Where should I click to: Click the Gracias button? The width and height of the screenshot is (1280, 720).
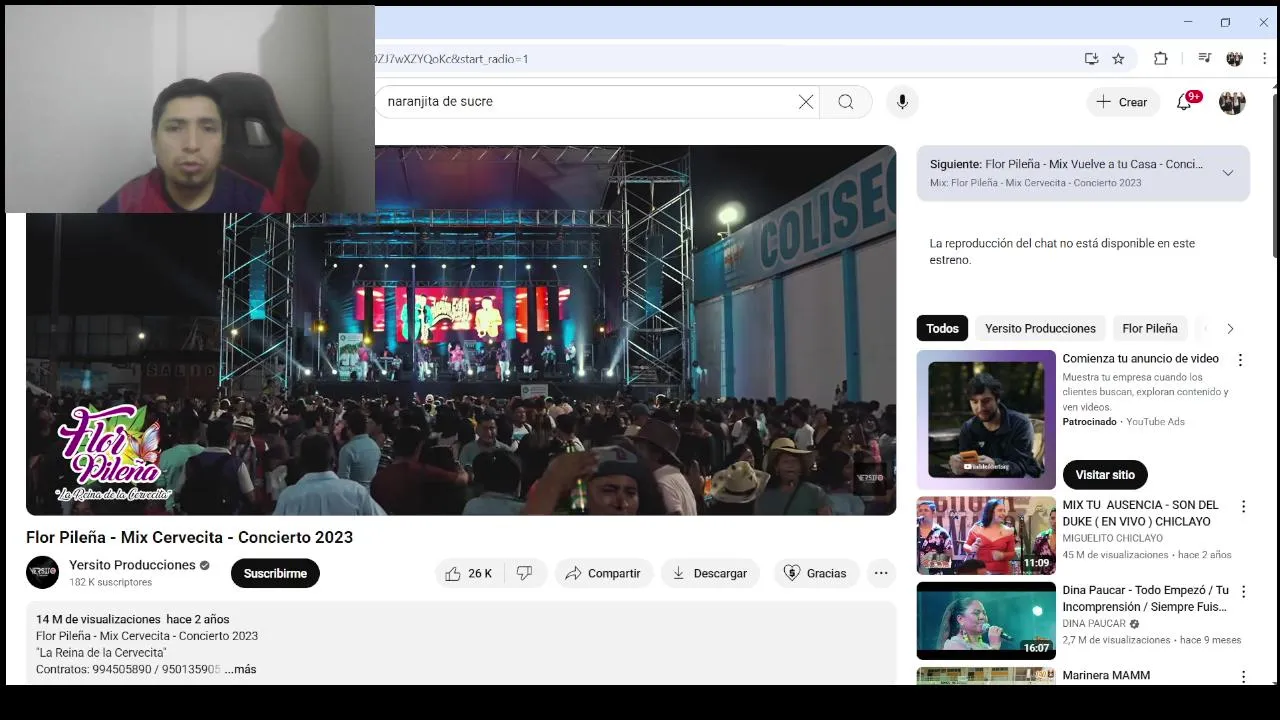click(x=815, y=573)
